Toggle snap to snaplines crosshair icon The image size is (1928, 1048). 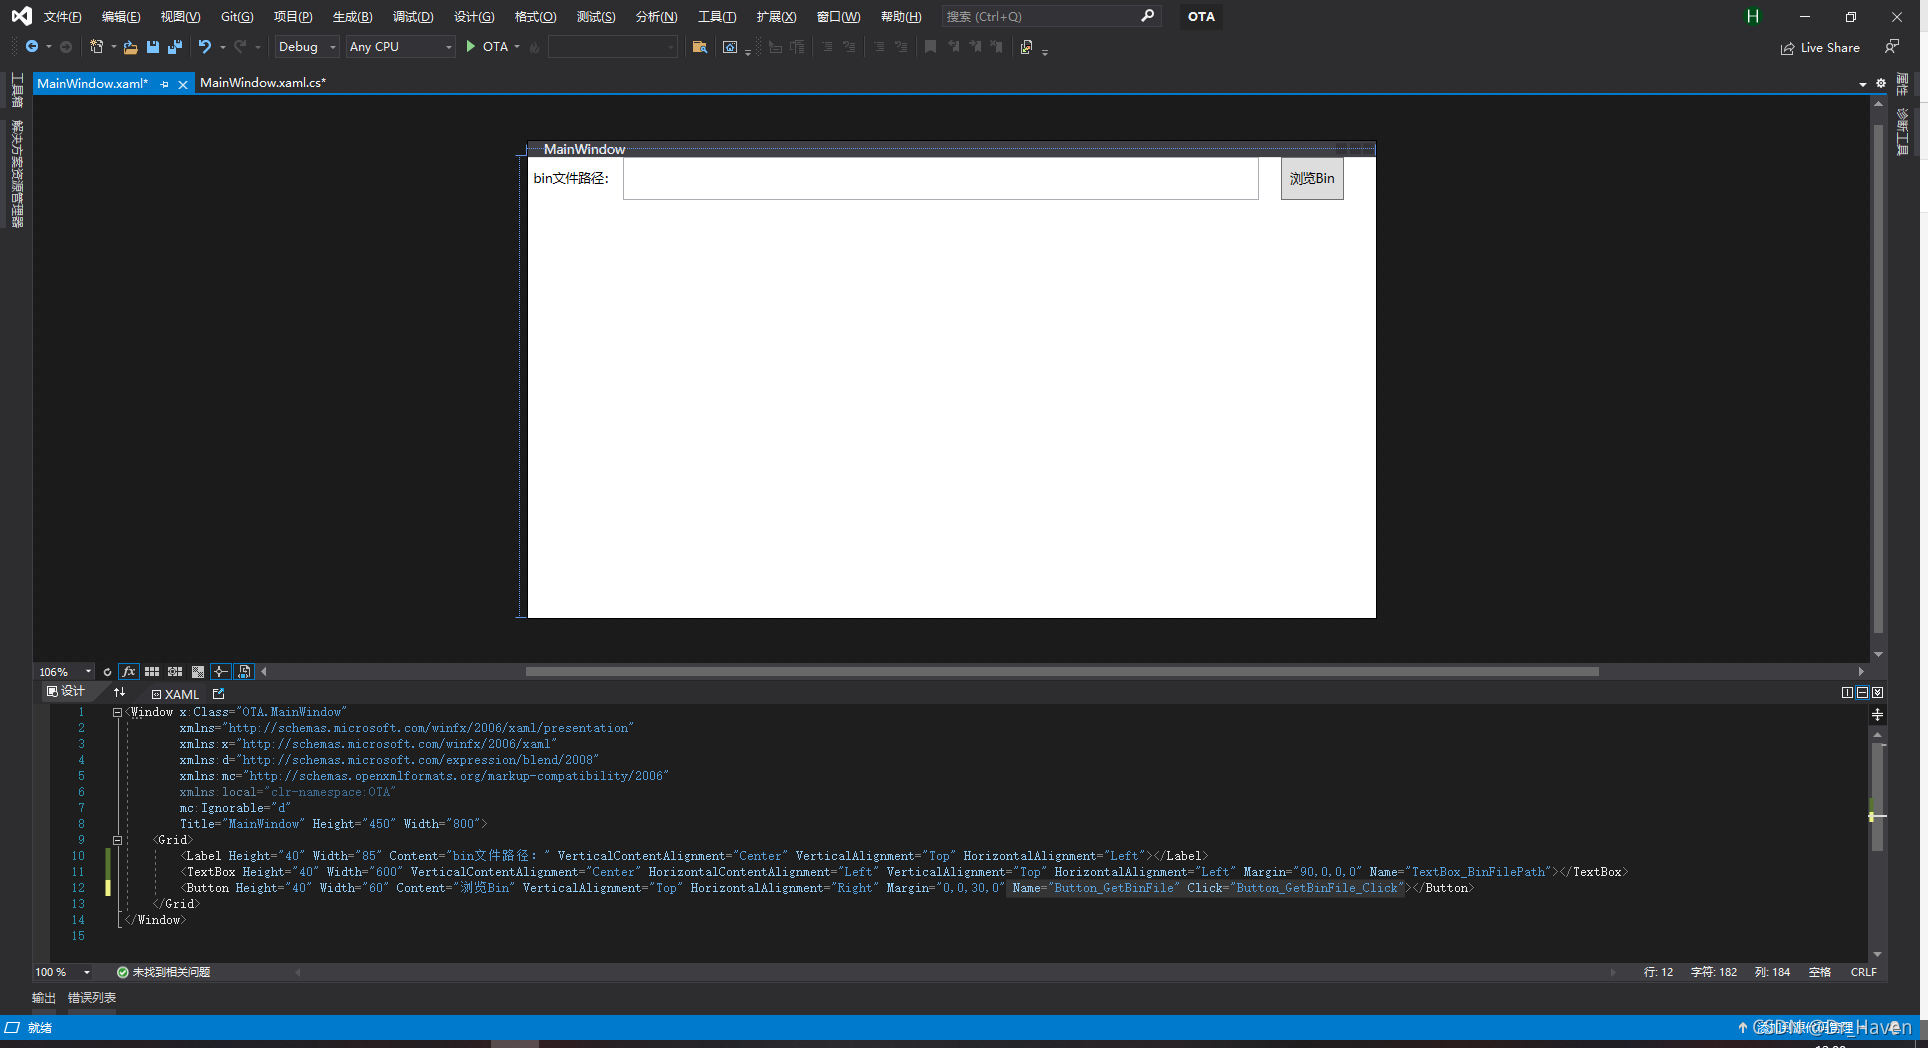(x=221, y=672)
